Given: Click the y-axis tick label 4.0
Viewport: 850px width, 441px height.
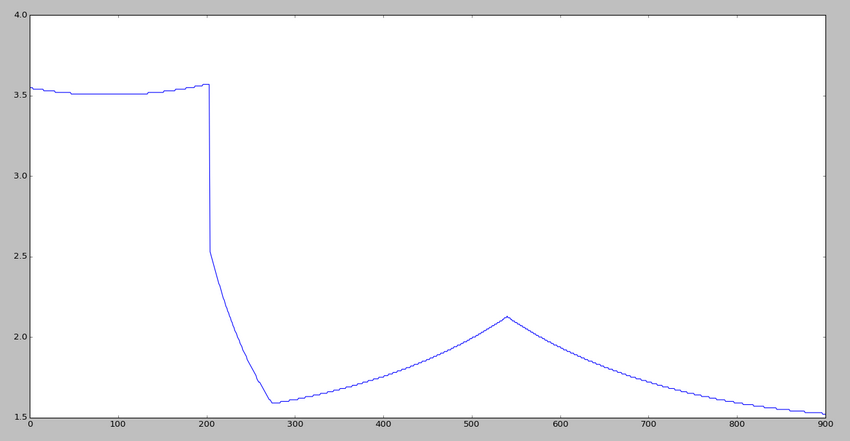Looking at the screenshot, I should [17, 15].
